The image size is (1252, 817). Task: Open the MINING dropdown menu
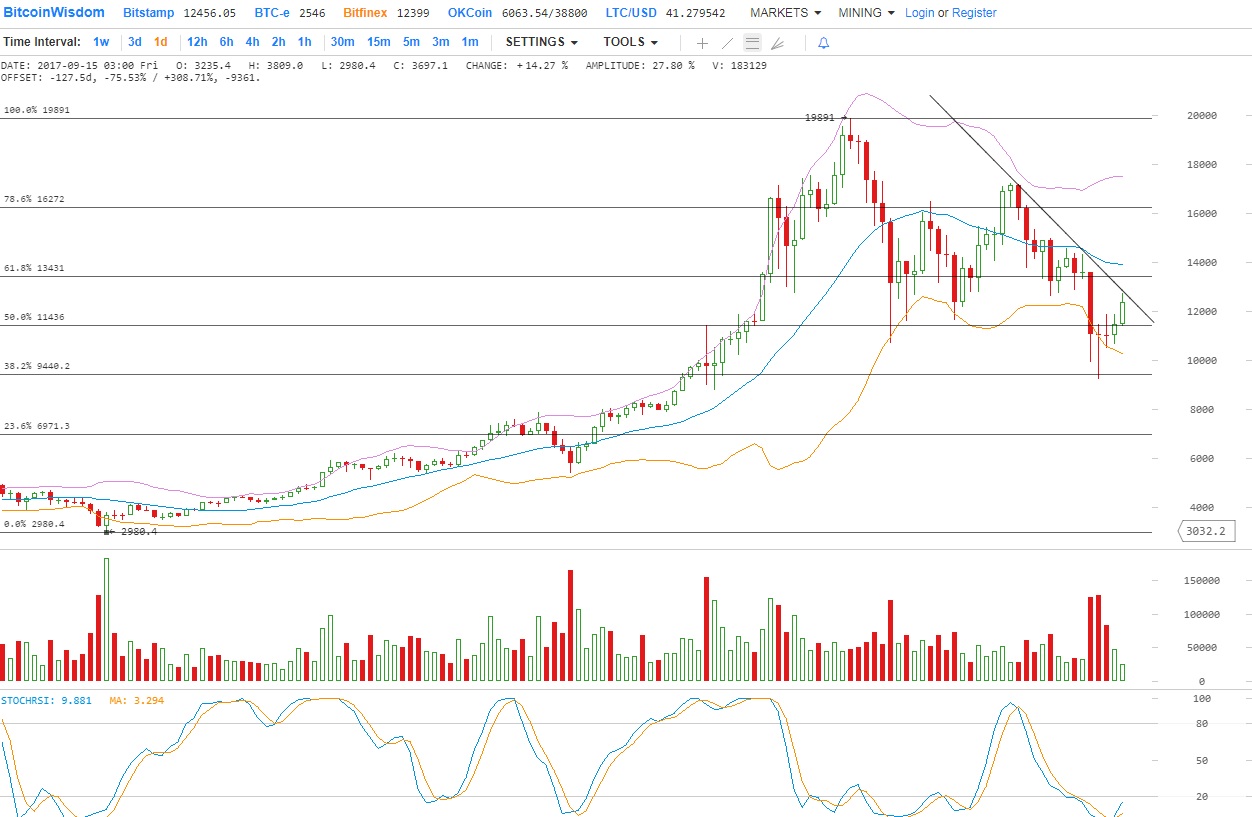[x=866, y=13]
